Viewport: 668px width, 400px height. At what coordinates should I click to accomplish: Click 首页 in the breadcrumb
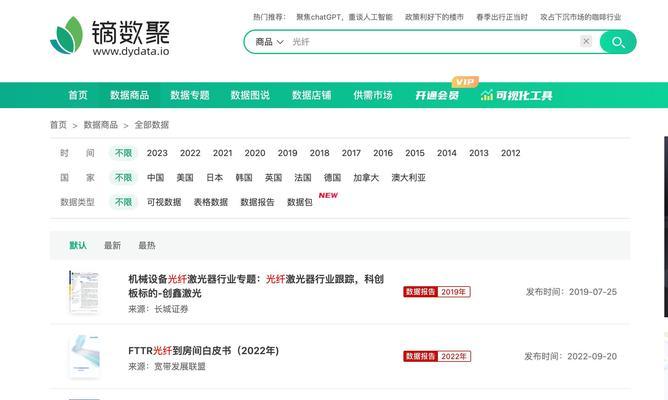click(58, 125)
